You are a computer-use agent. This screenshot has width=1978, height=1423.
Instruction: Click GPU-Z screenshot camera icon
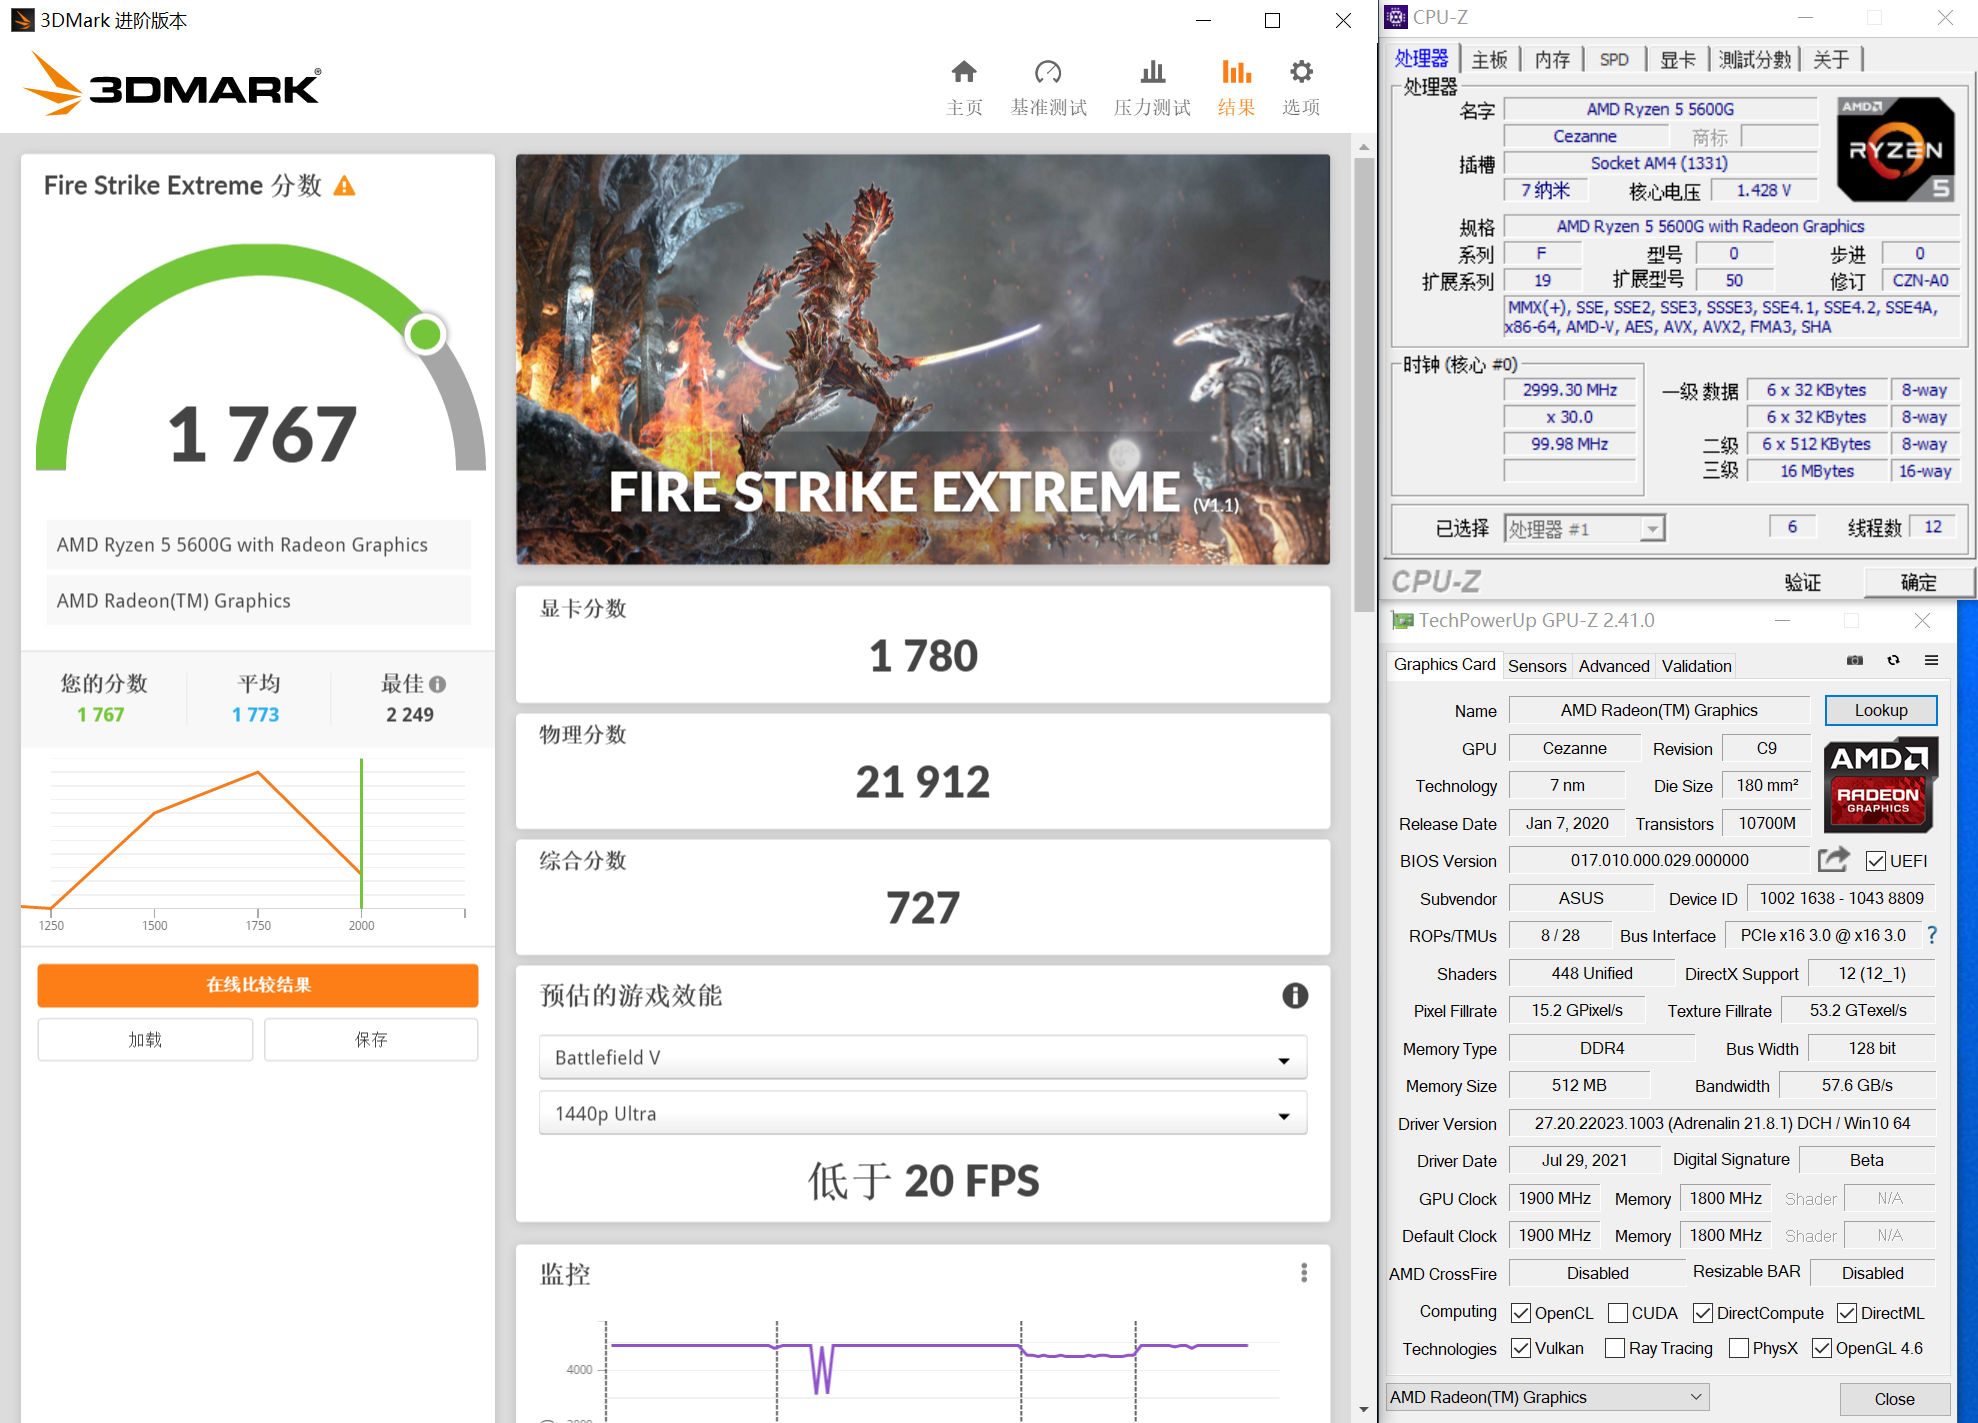coord(1855,660)
